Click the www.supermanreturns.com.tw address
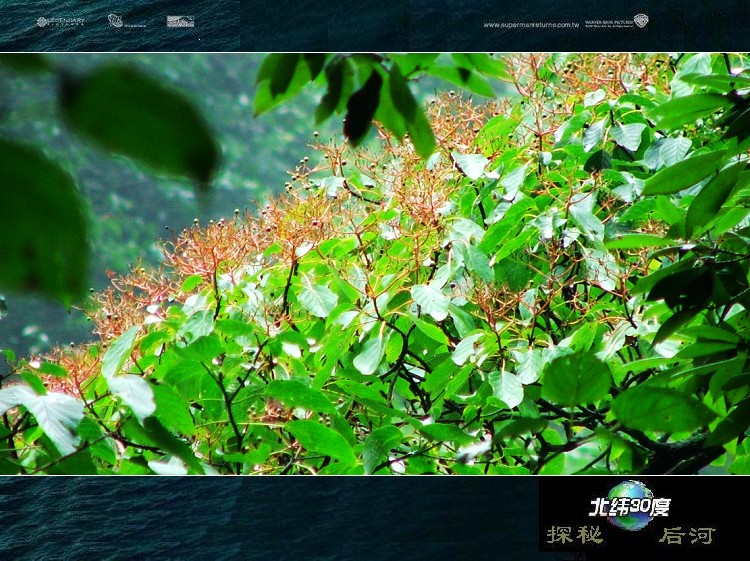 tap(531, 24)
